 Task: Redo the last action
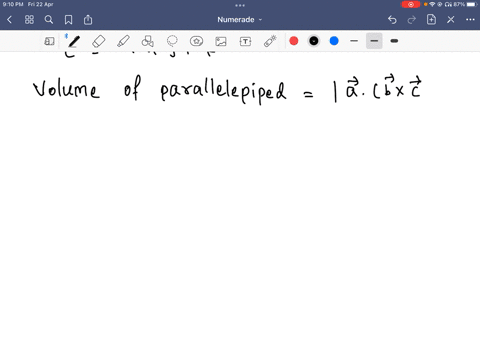pos(412,20)
